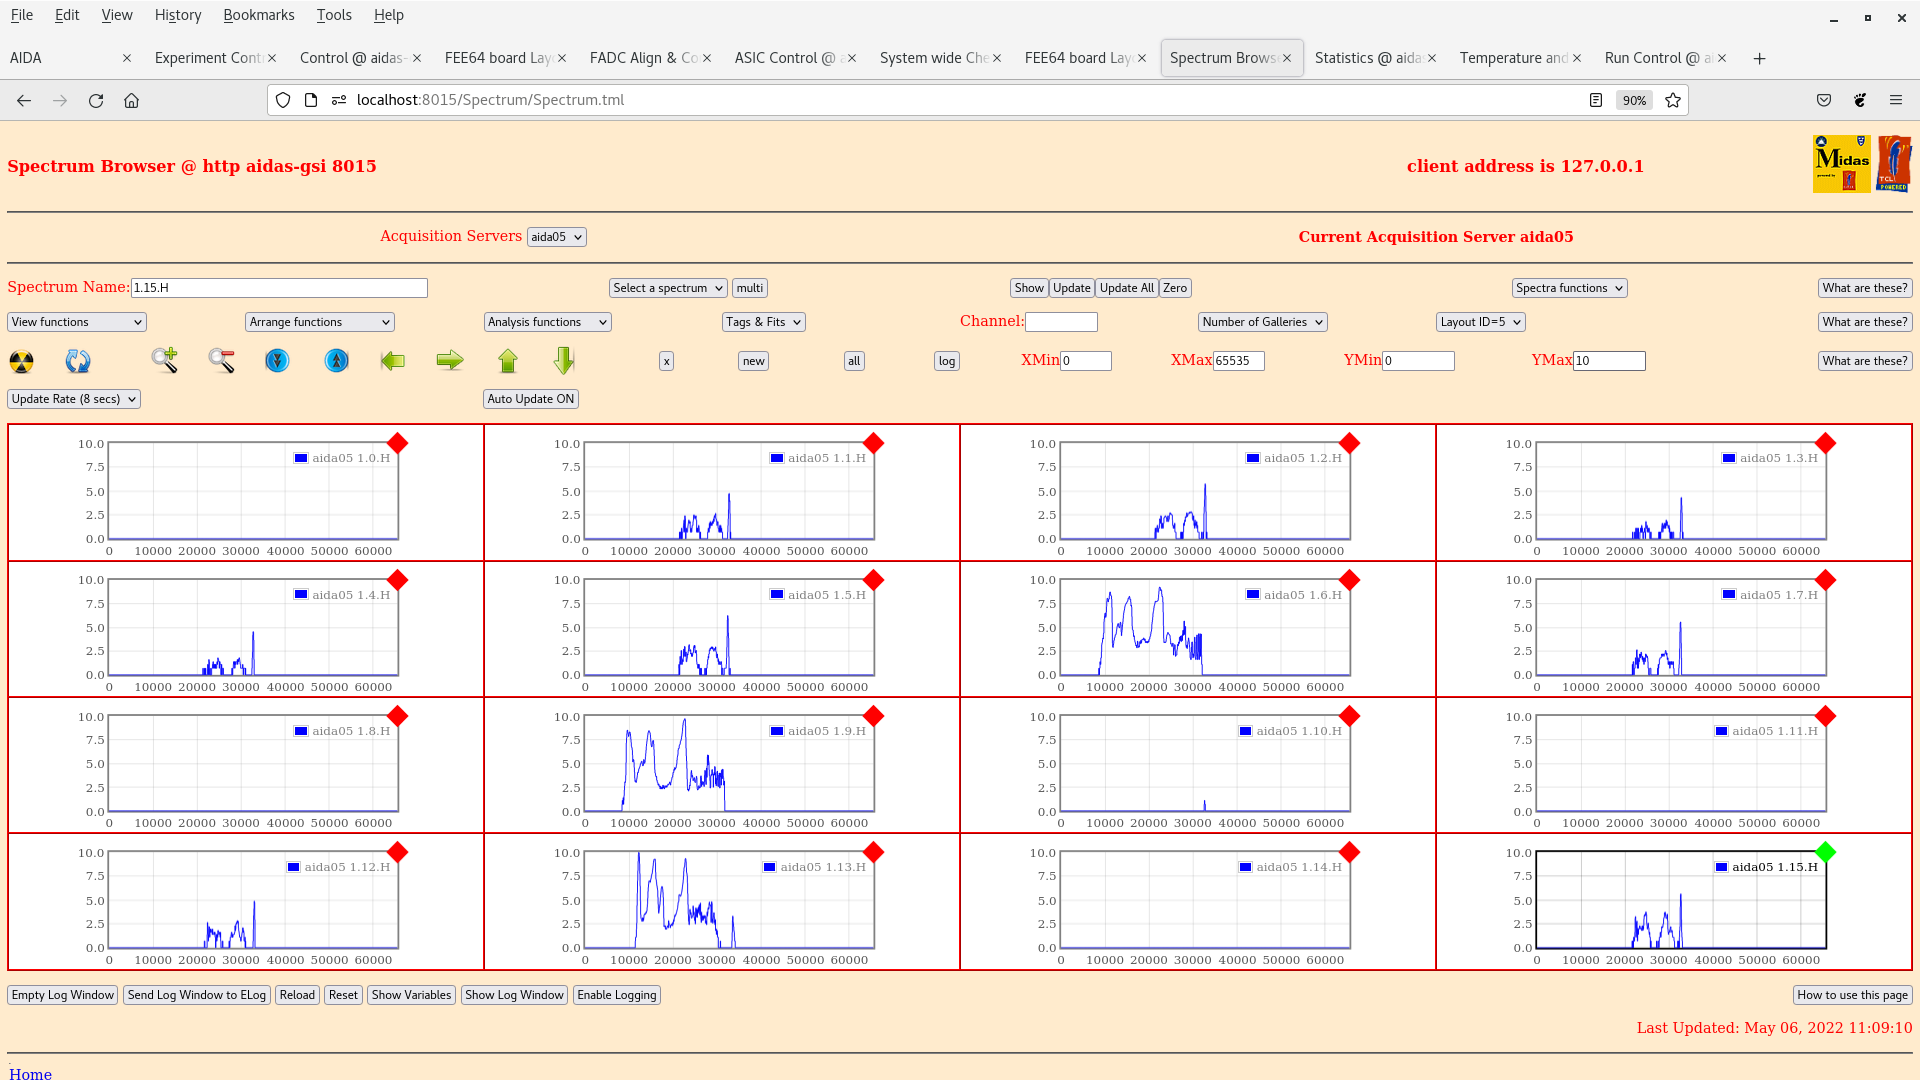Image resolution: width=1920 pixels, height=1080 pixels.
Task: Open the browser hamburger menu
Action: (x=1896, y=100)
